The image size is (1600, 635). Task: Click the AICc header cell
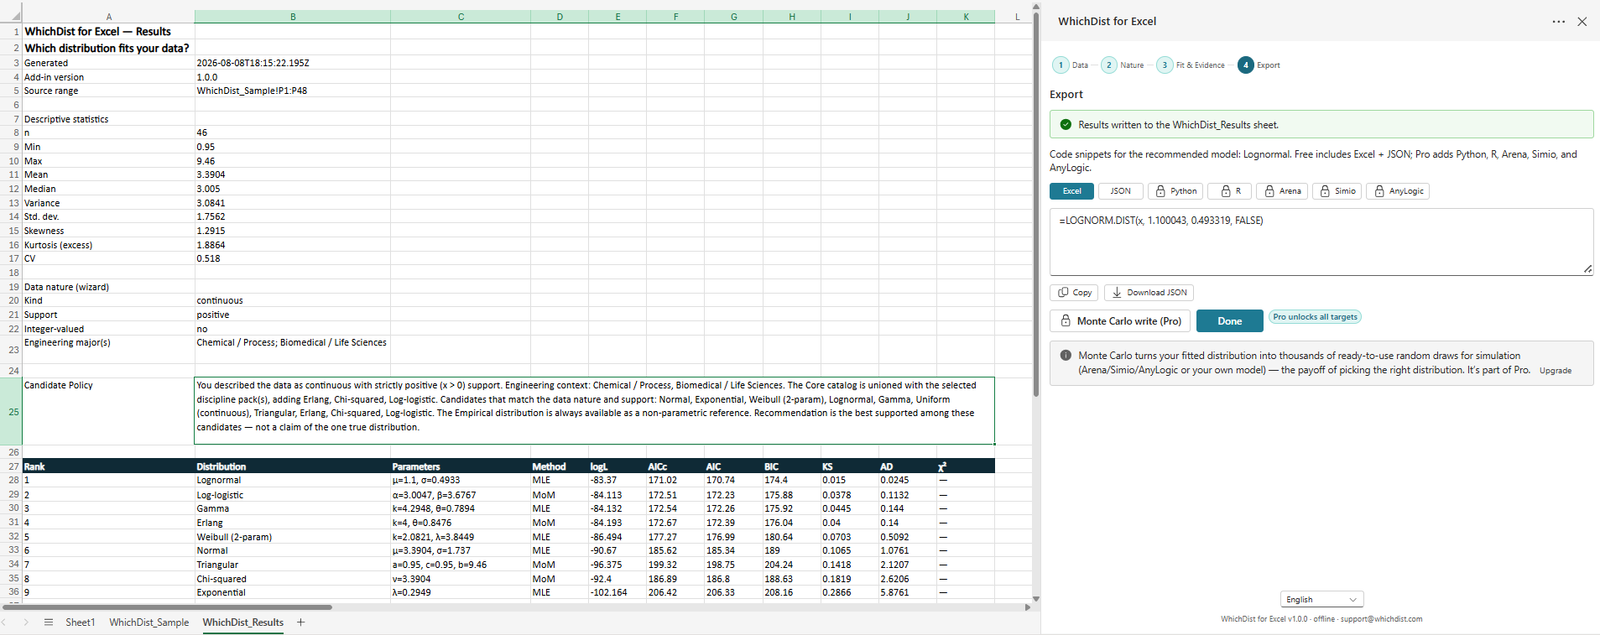[676, 466]
